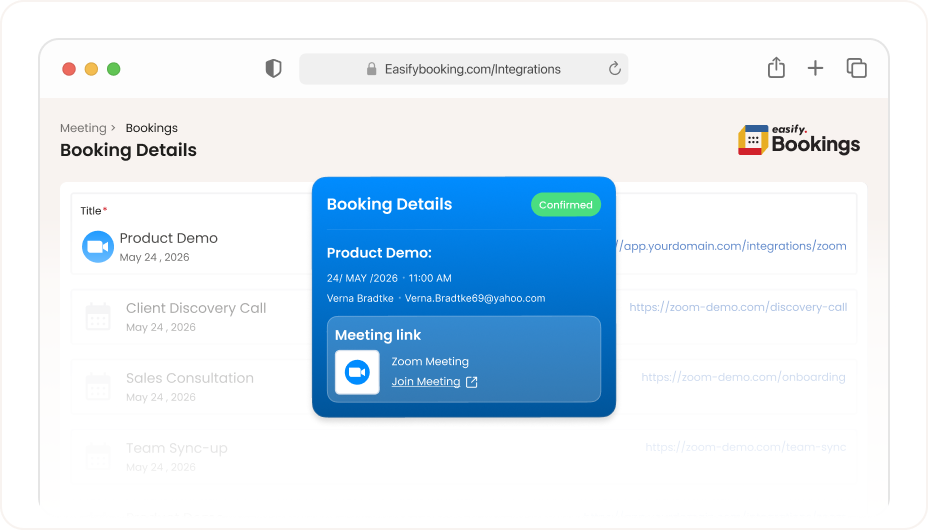Click the green maximize window button
The width and height of the screenshot is (928, 530).
coord(114,69)
